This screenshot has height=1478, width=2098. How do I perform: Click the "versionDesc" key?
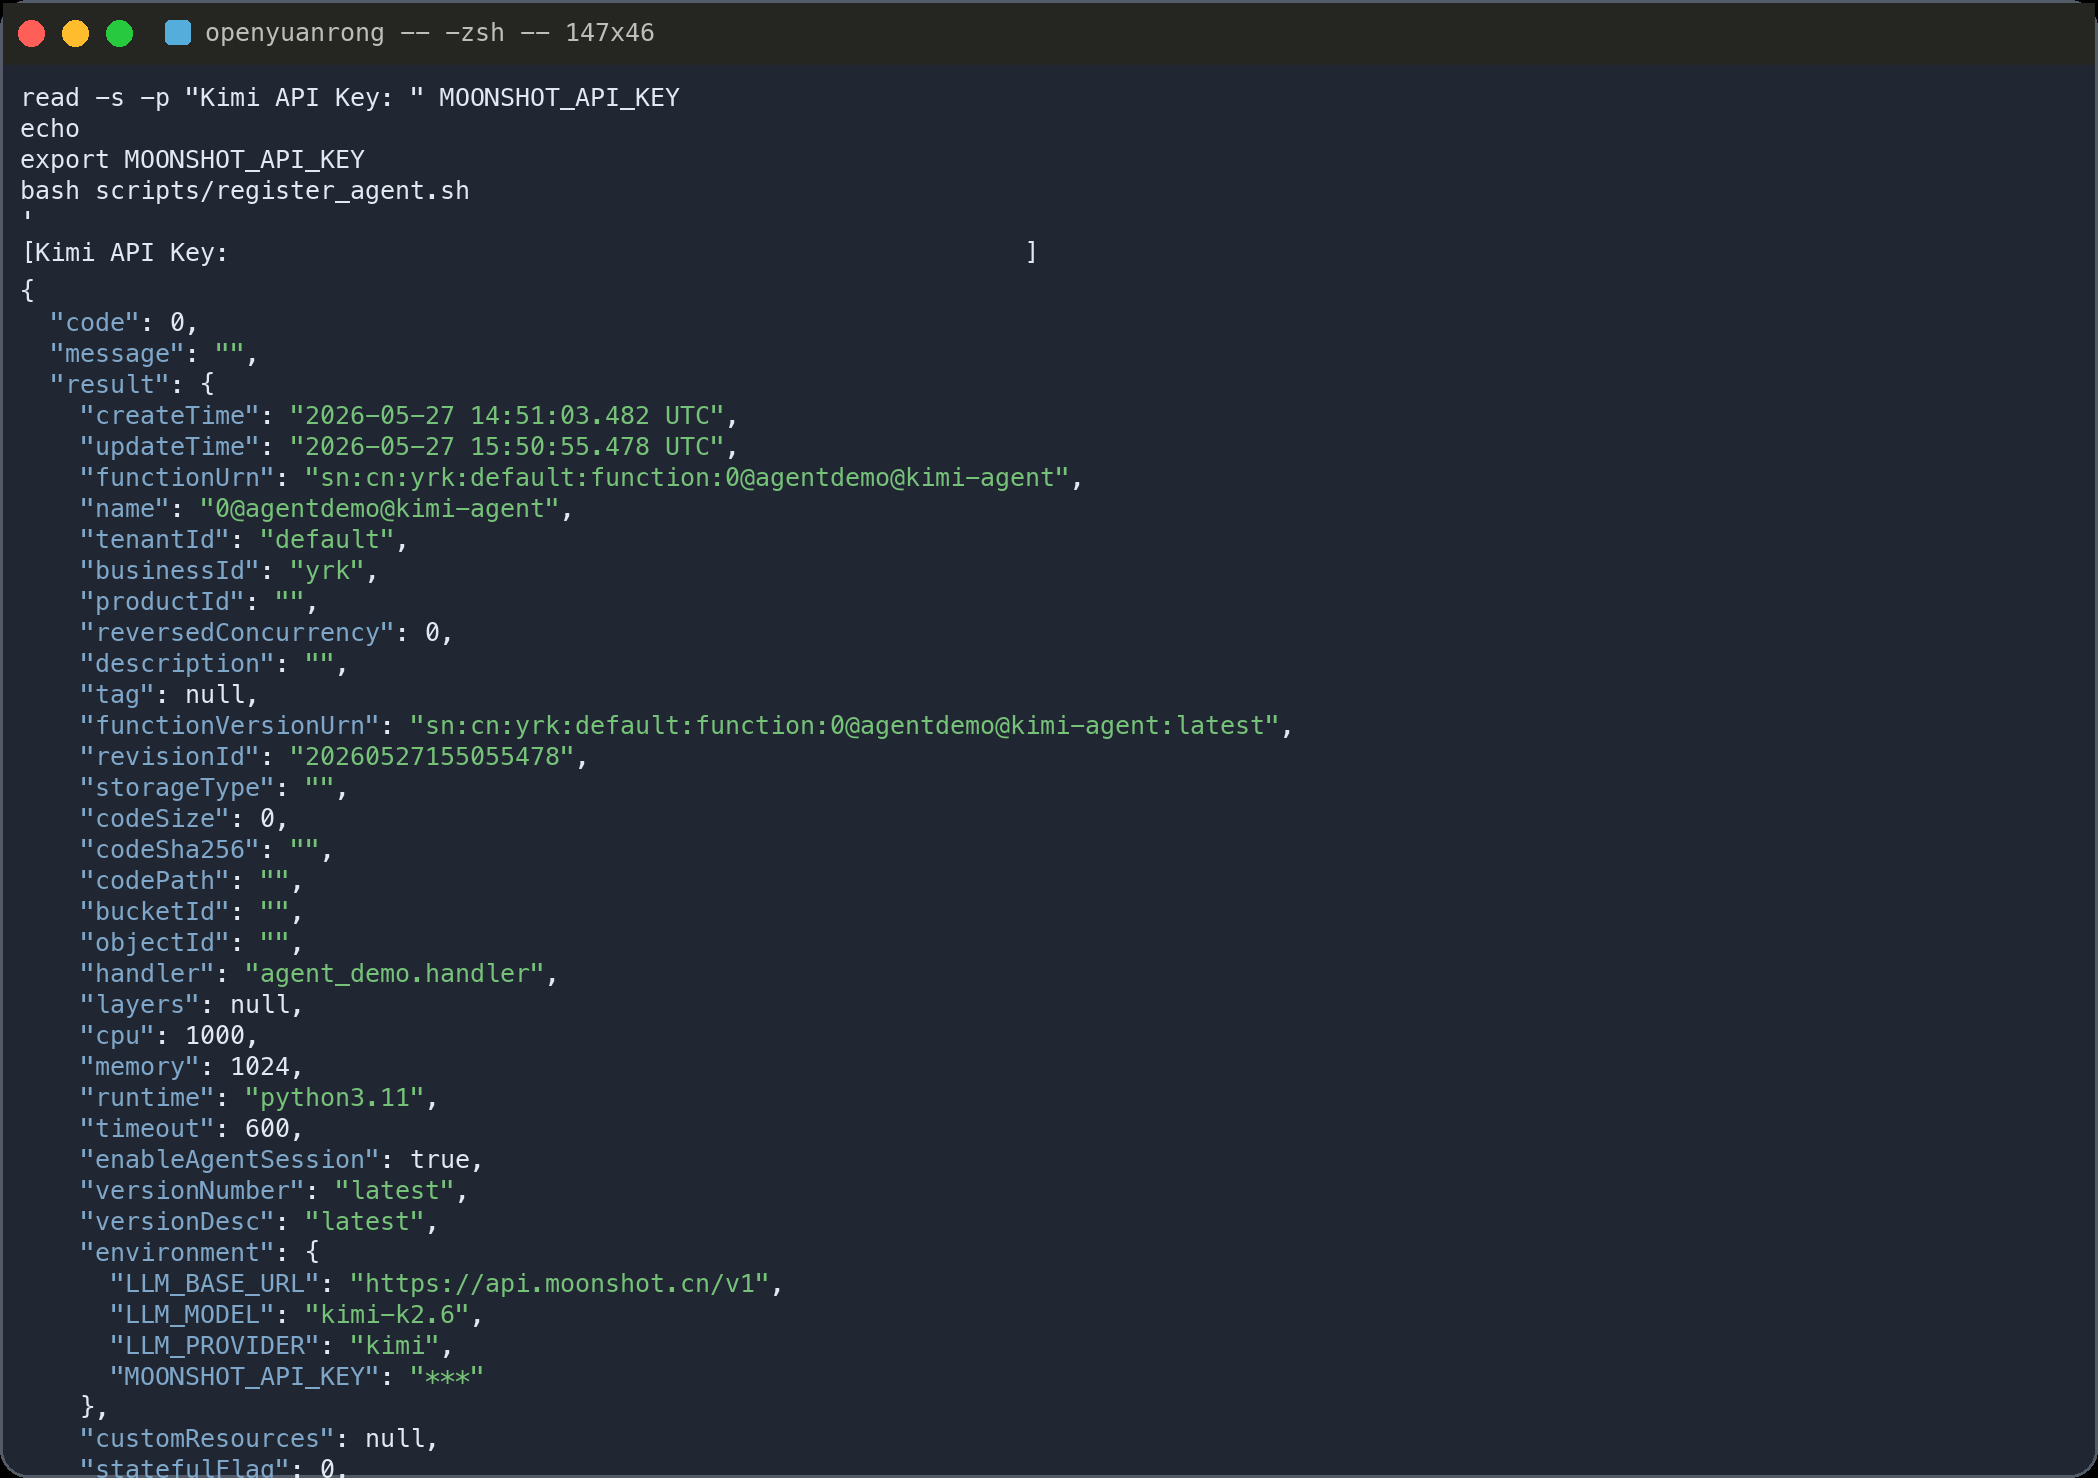click(177, 1222)
